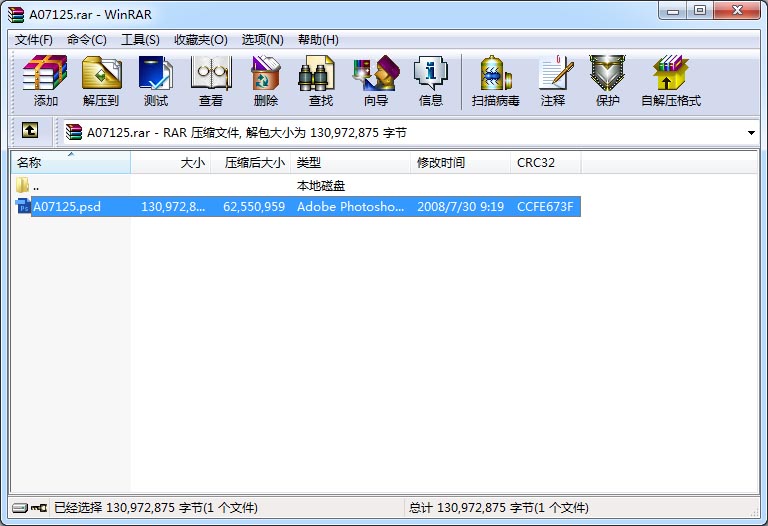
Task: Expand the address bar path dropdown arrow
Action: [x=751, y=133]
